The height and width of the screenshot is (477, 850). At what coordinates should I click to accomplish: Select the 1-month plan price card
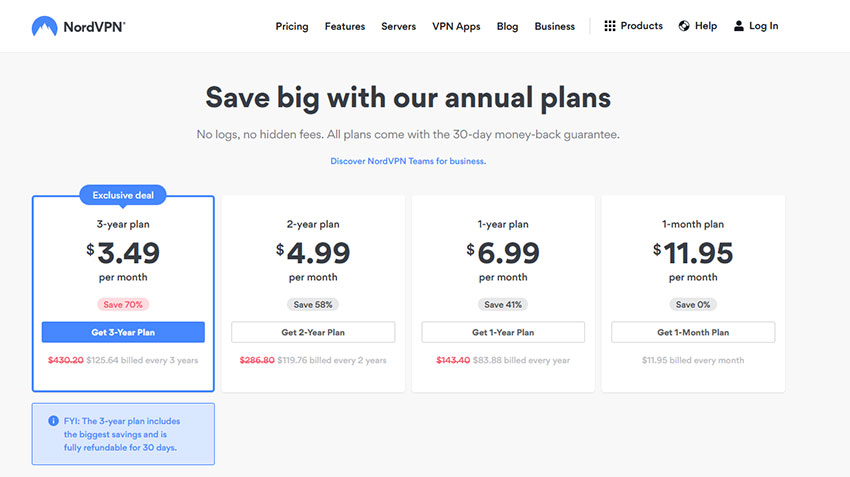[x=693, y=293]
